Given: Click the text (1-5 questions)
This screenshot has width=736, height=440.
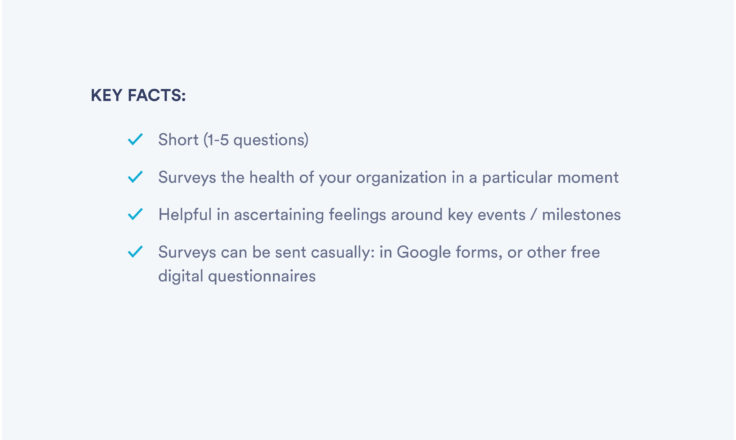Looking at the screenshot, I should (256, 140).
